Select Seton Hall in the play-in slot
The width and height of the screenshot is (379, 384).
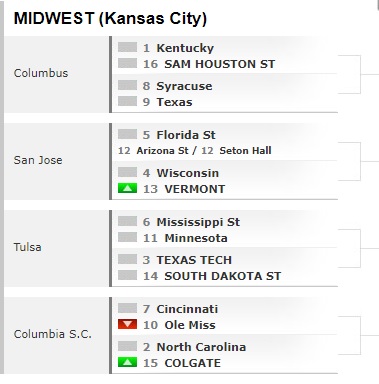[x=245, y=151]
